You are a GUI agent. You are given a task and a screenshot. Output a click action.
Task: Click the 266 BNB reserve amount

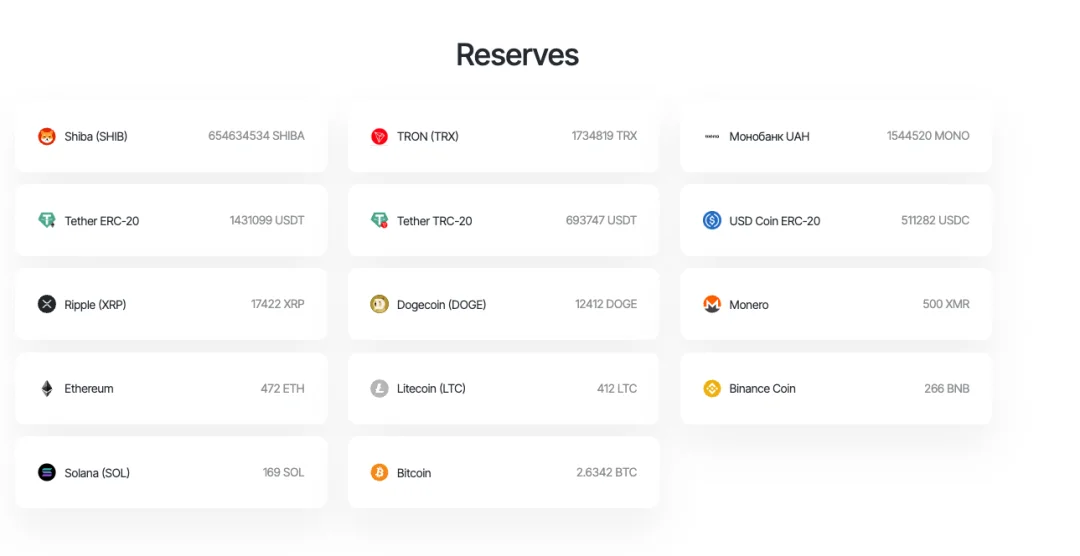click(947, 389)
